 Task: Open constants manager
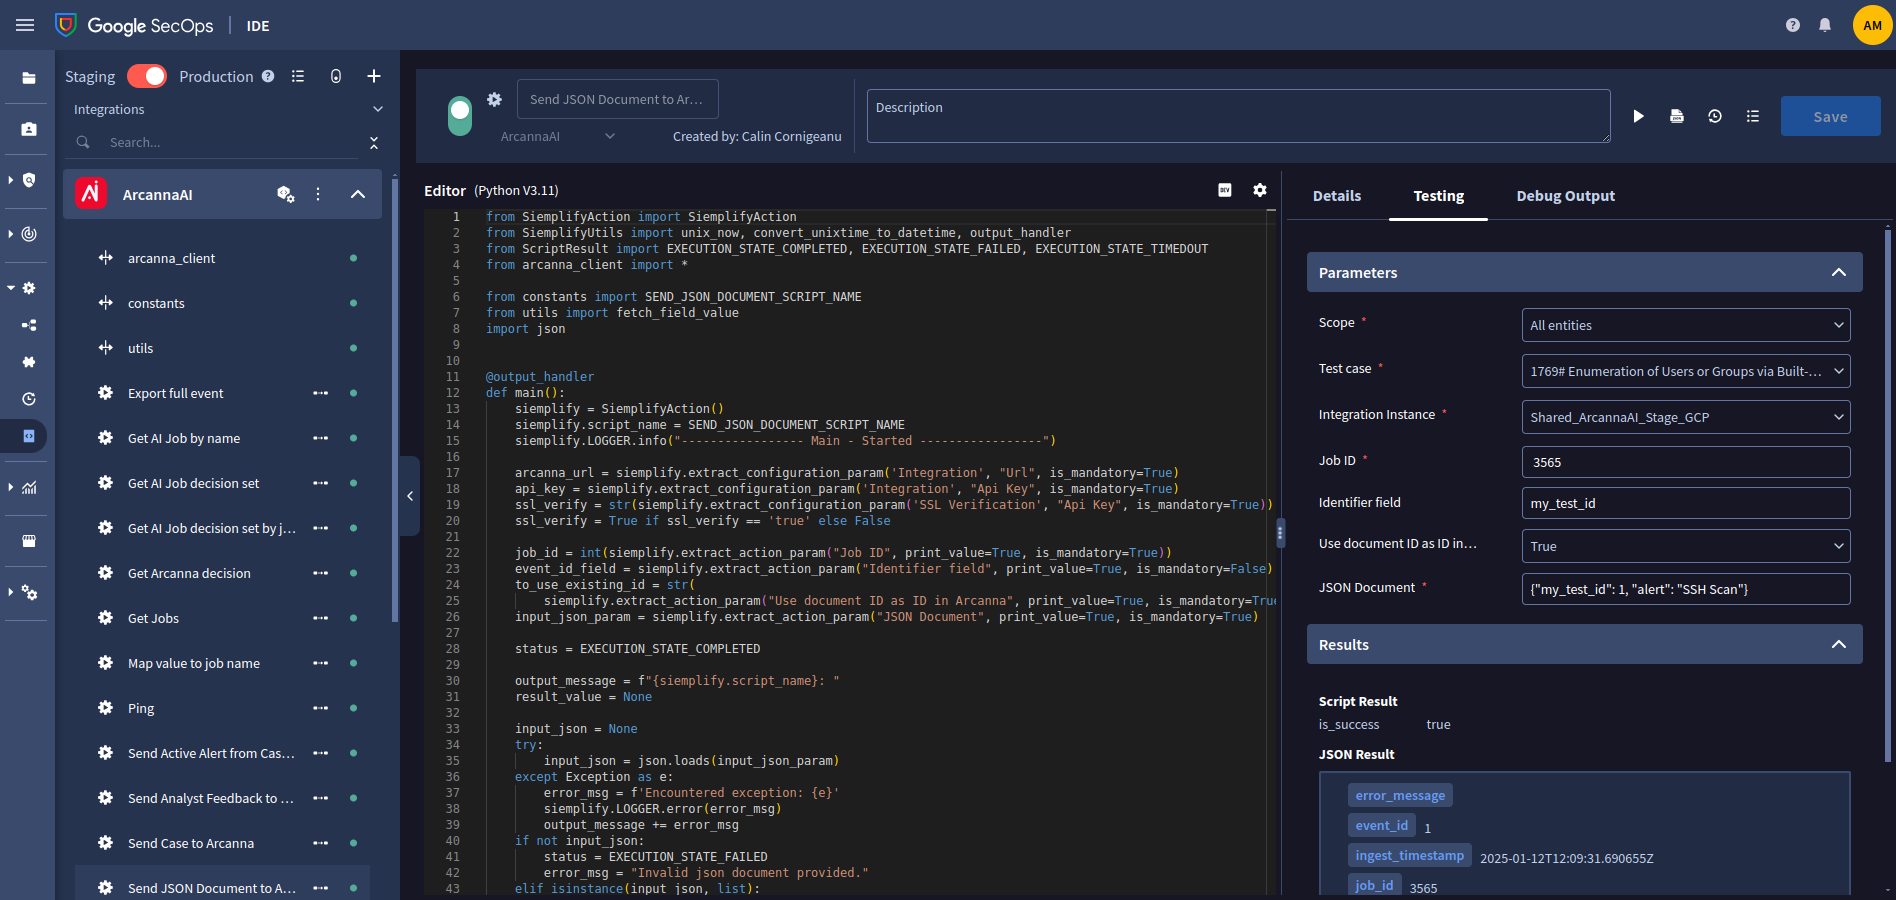156,303
